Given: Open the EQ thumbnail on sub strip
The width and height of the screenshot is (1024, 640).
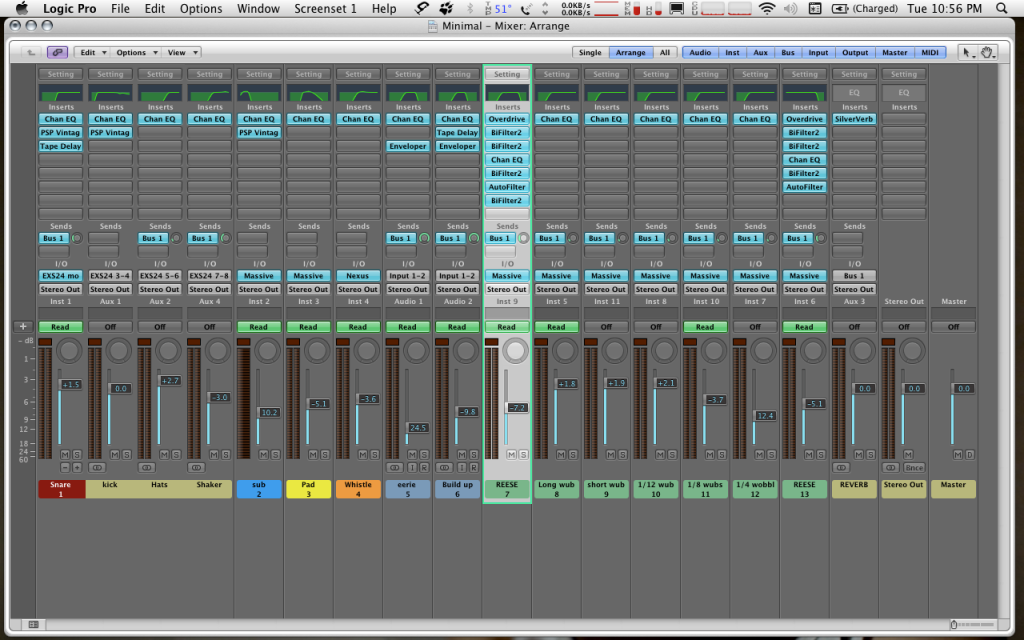Looking at the screenshot, I should coord(259,93).
